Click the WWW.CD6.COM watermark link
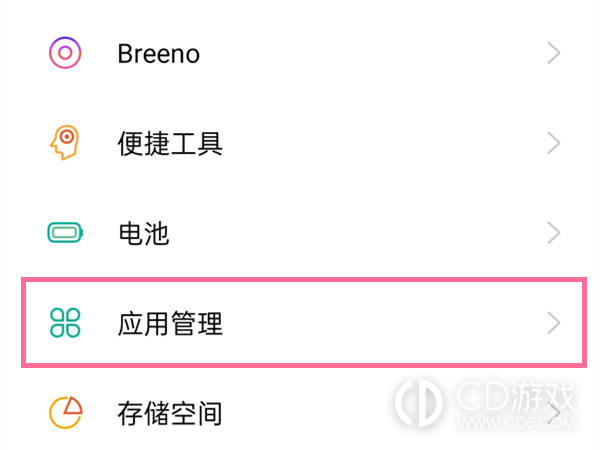 coord(517,422)
